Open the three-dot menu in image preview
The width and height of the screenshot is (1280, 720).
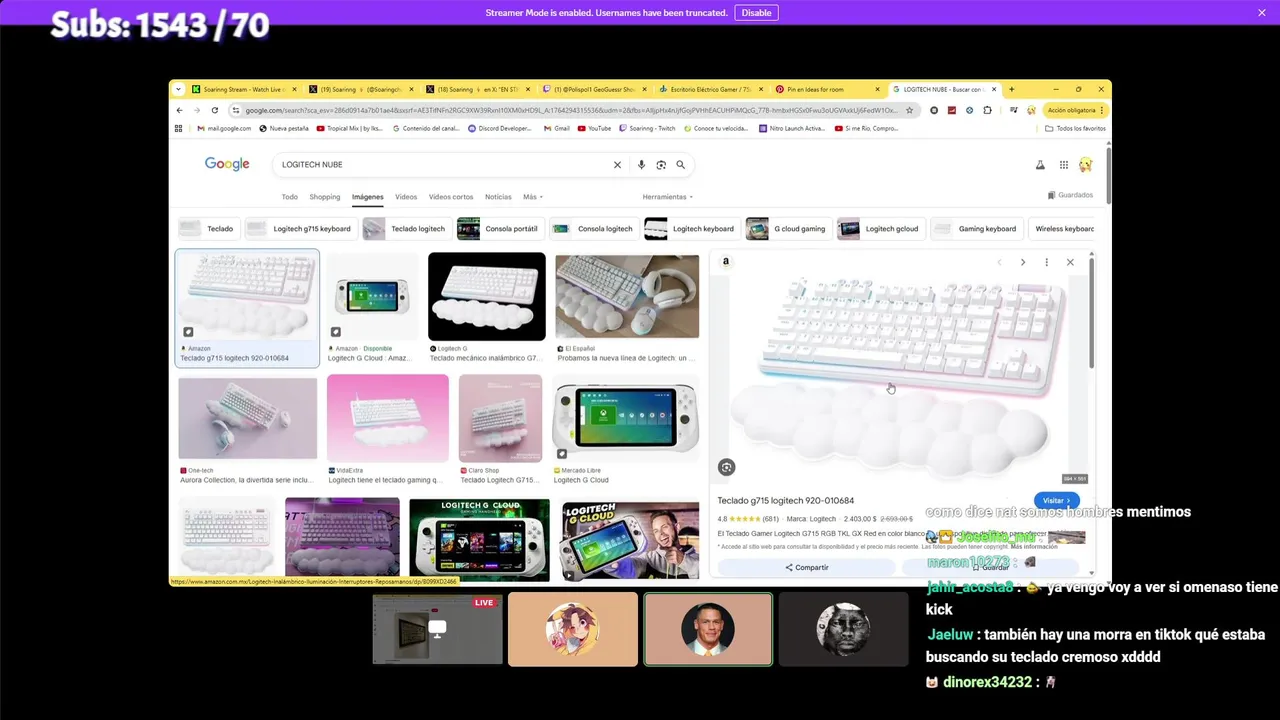(1047, 262)
